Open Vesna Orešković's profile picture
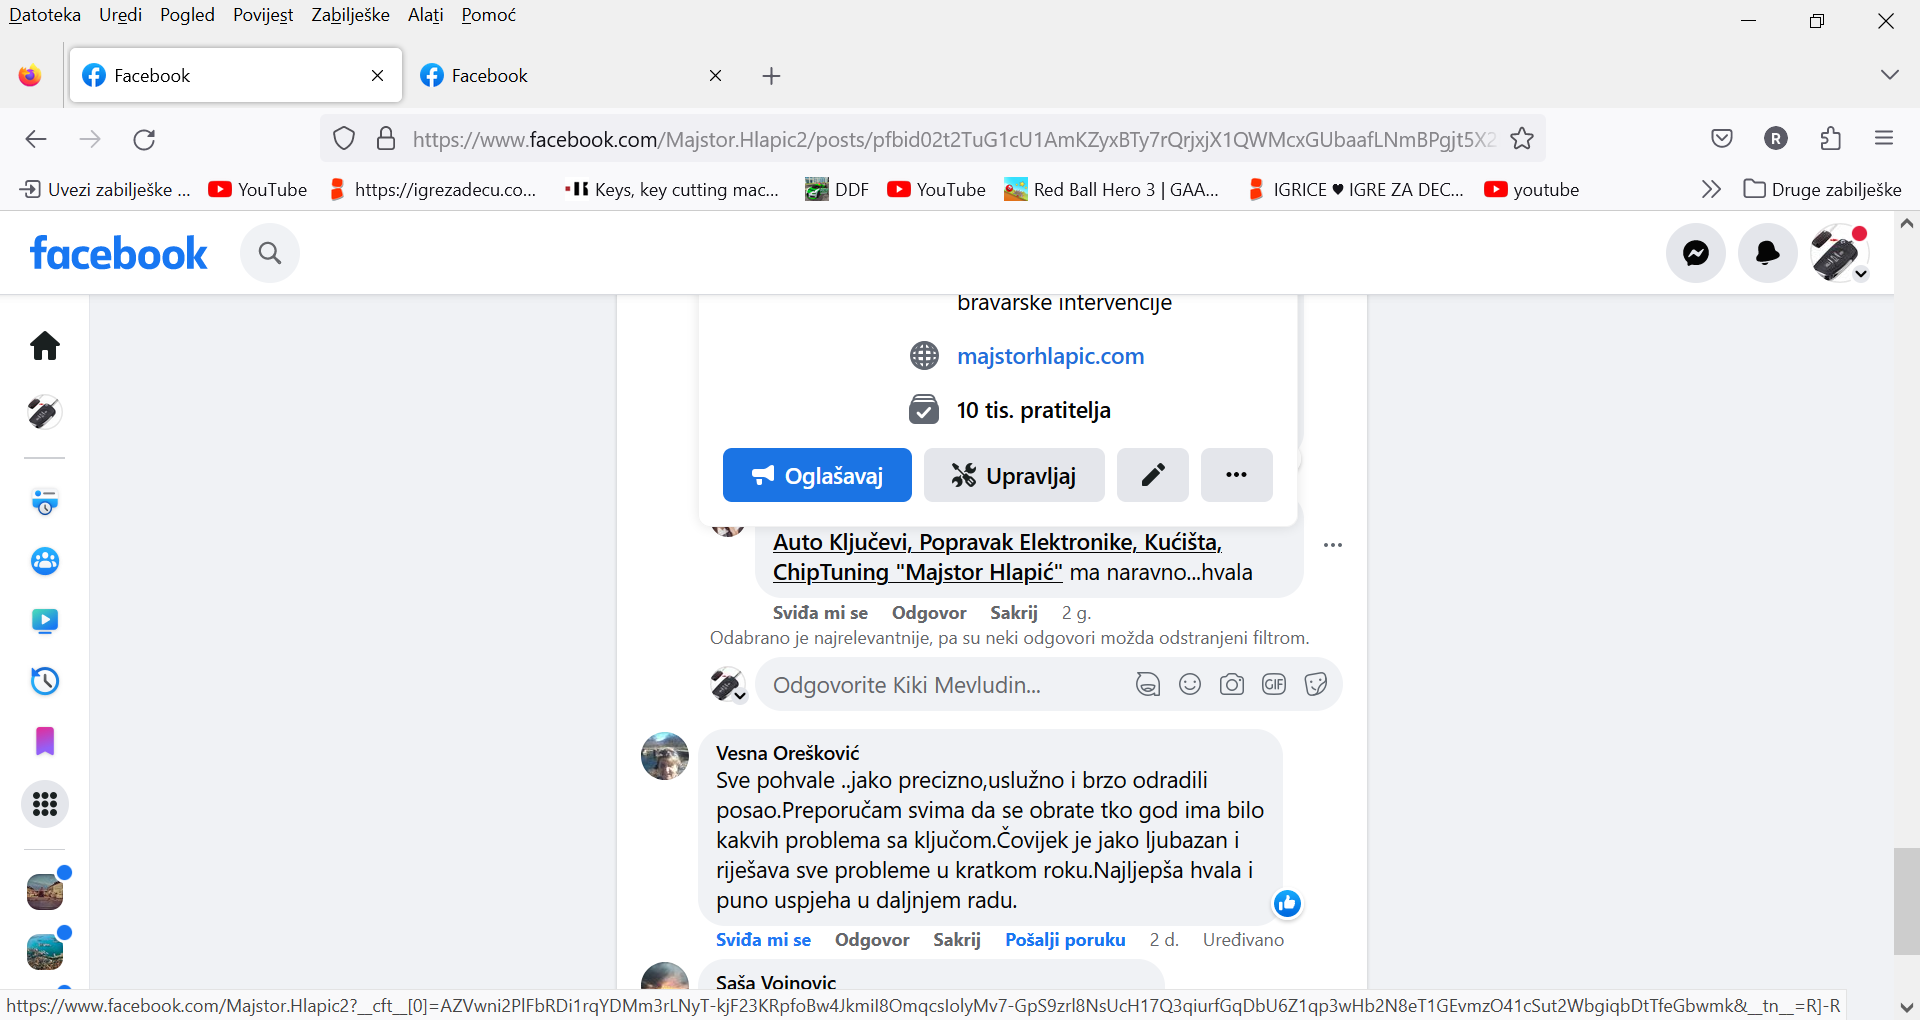Viewport: 1920px width, 1020px height. coord(665,756)
